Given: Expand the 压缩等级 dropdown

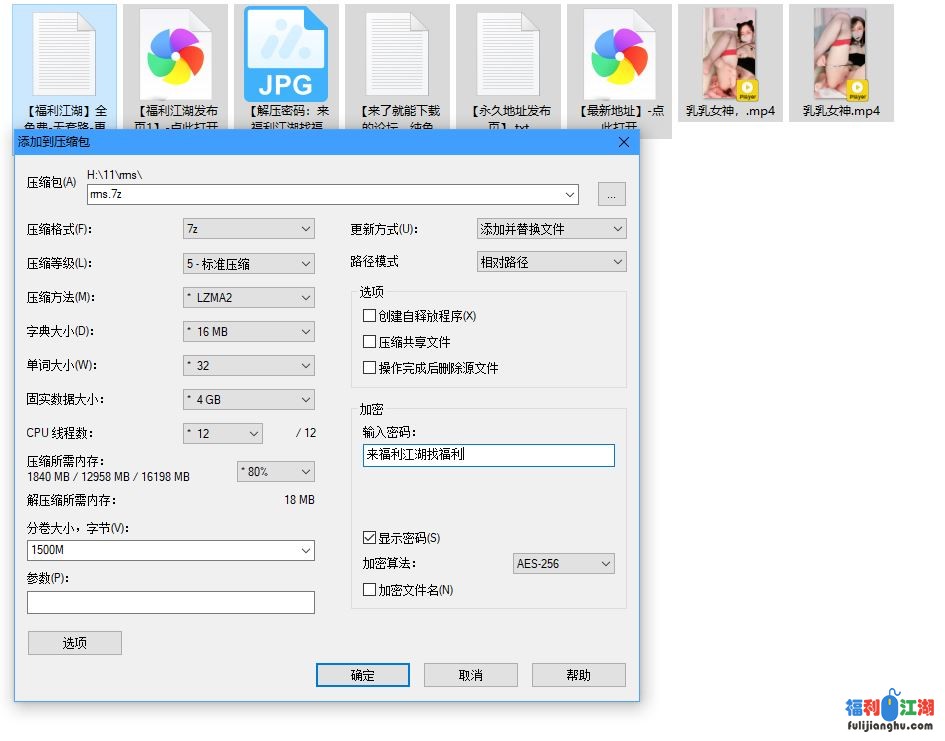Looking at the screenshot, I should pyautogui.click(x=249, y=264).
